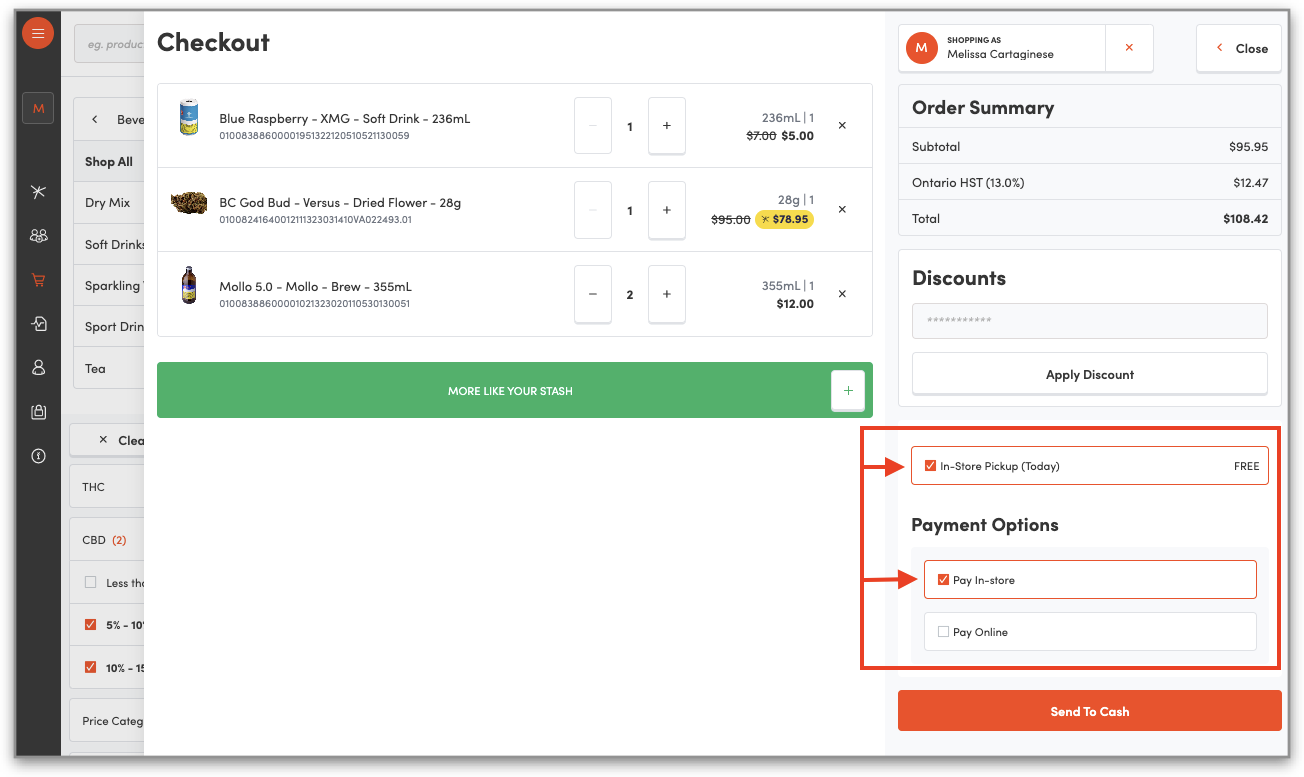Increase Mollo 5.0 quantity with plus
This screenshot has width=1304, height=777.
[666, 294]
